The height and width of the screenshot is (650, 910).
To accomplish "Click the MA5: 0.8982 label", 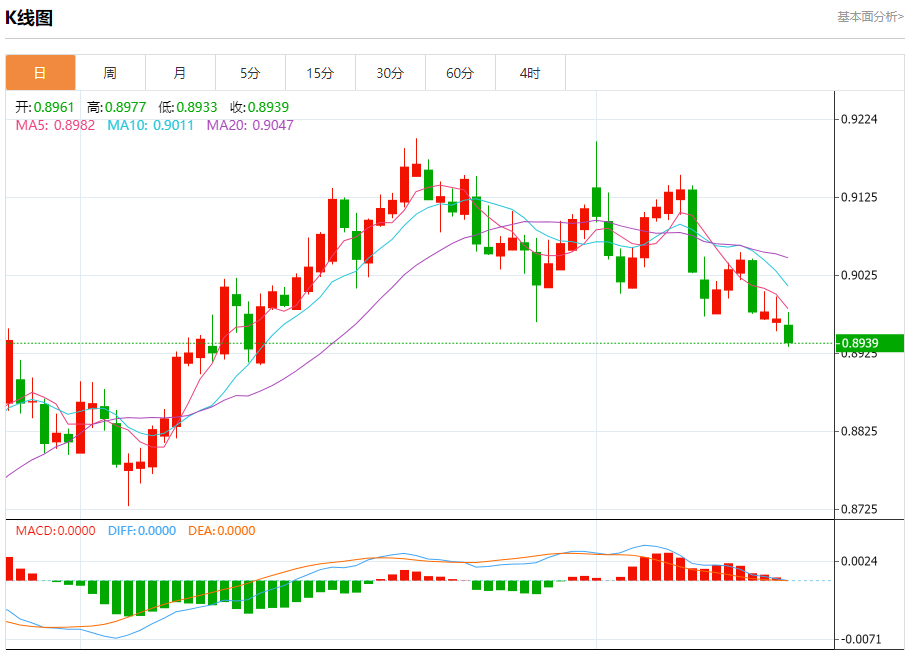I will tap(55, 125).
